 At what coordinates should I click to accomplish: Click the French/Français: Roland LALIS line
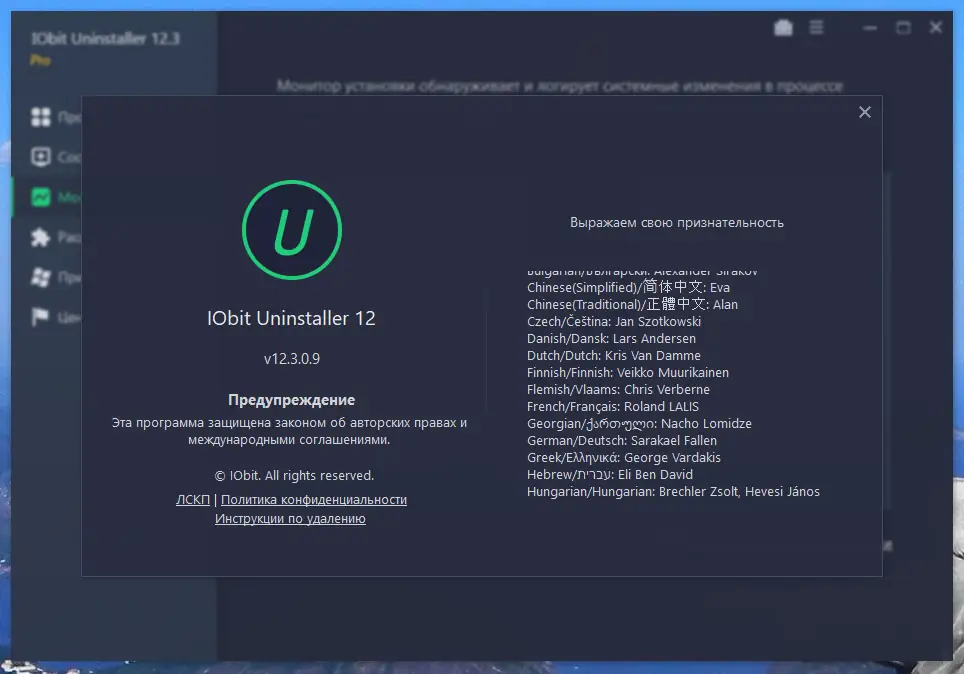[612, 406]
